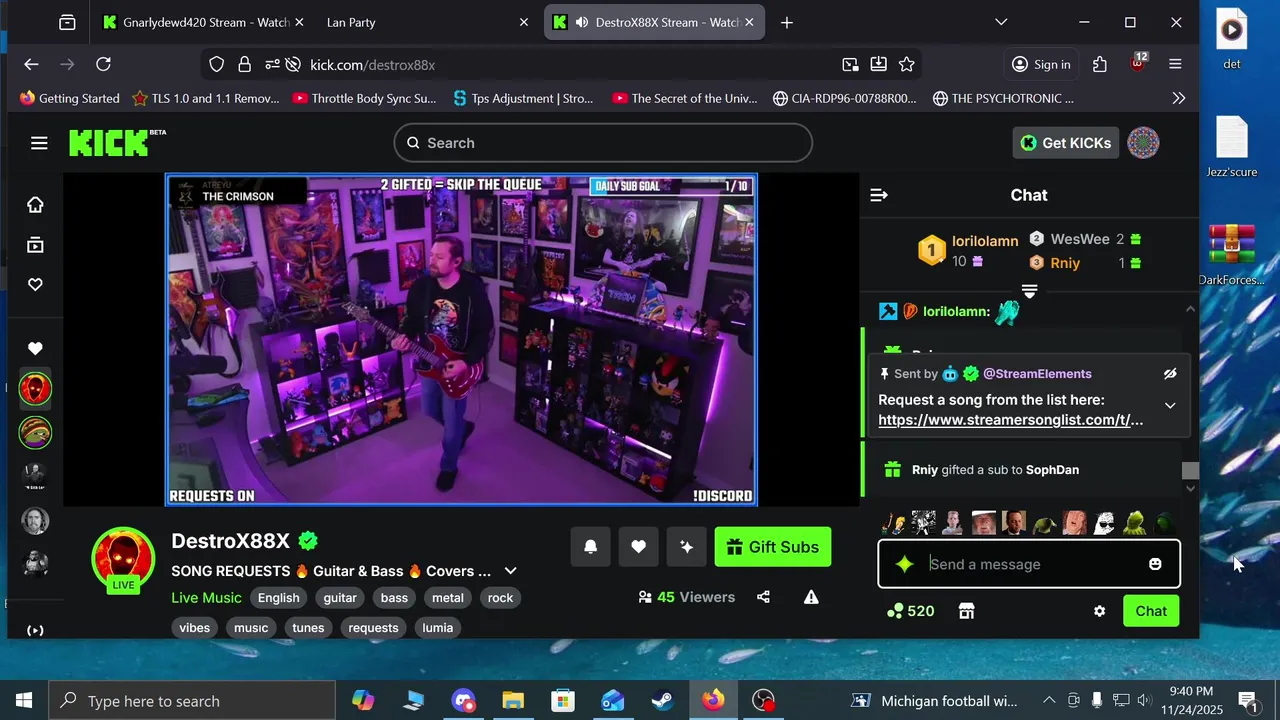Image resolution: width=1280 pixels, height=720 pixels.
Task: Open Browse icon in Kick sidebar
Action: pyautogui.click(x=35, y=245)
